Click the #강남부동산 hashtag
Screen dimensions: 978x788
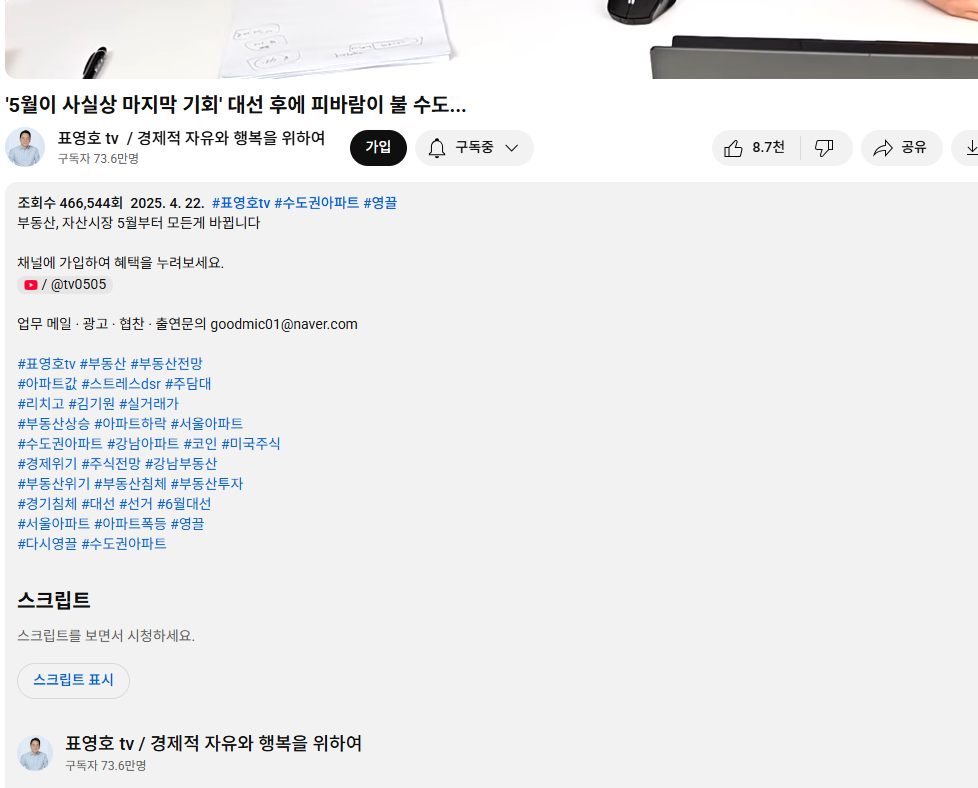(x=181, y=464)
